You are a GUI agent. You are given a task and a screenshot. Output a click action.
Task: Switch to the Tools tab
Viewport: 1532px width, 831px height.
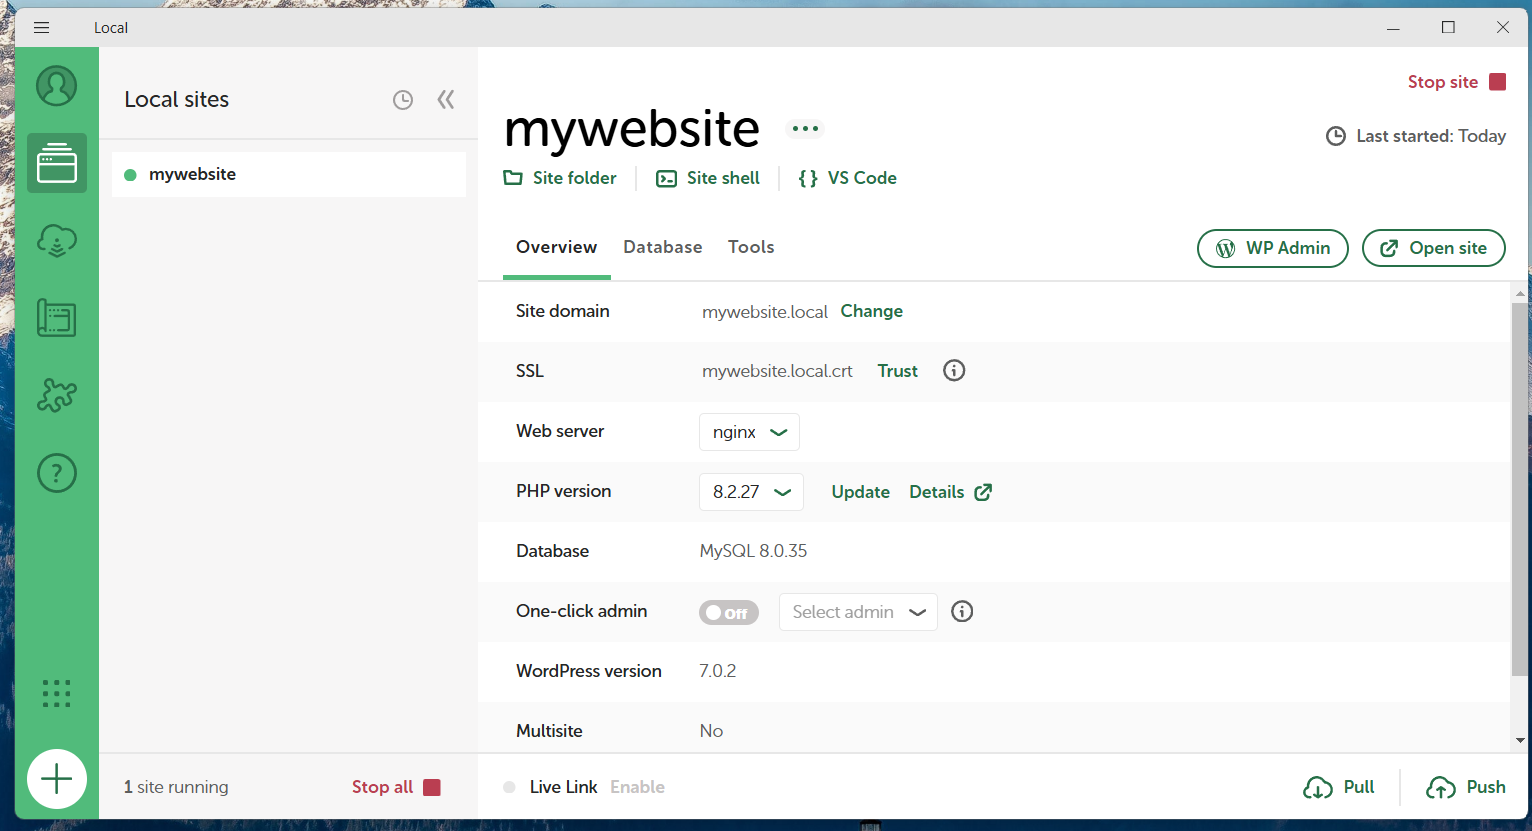point(751,247)
